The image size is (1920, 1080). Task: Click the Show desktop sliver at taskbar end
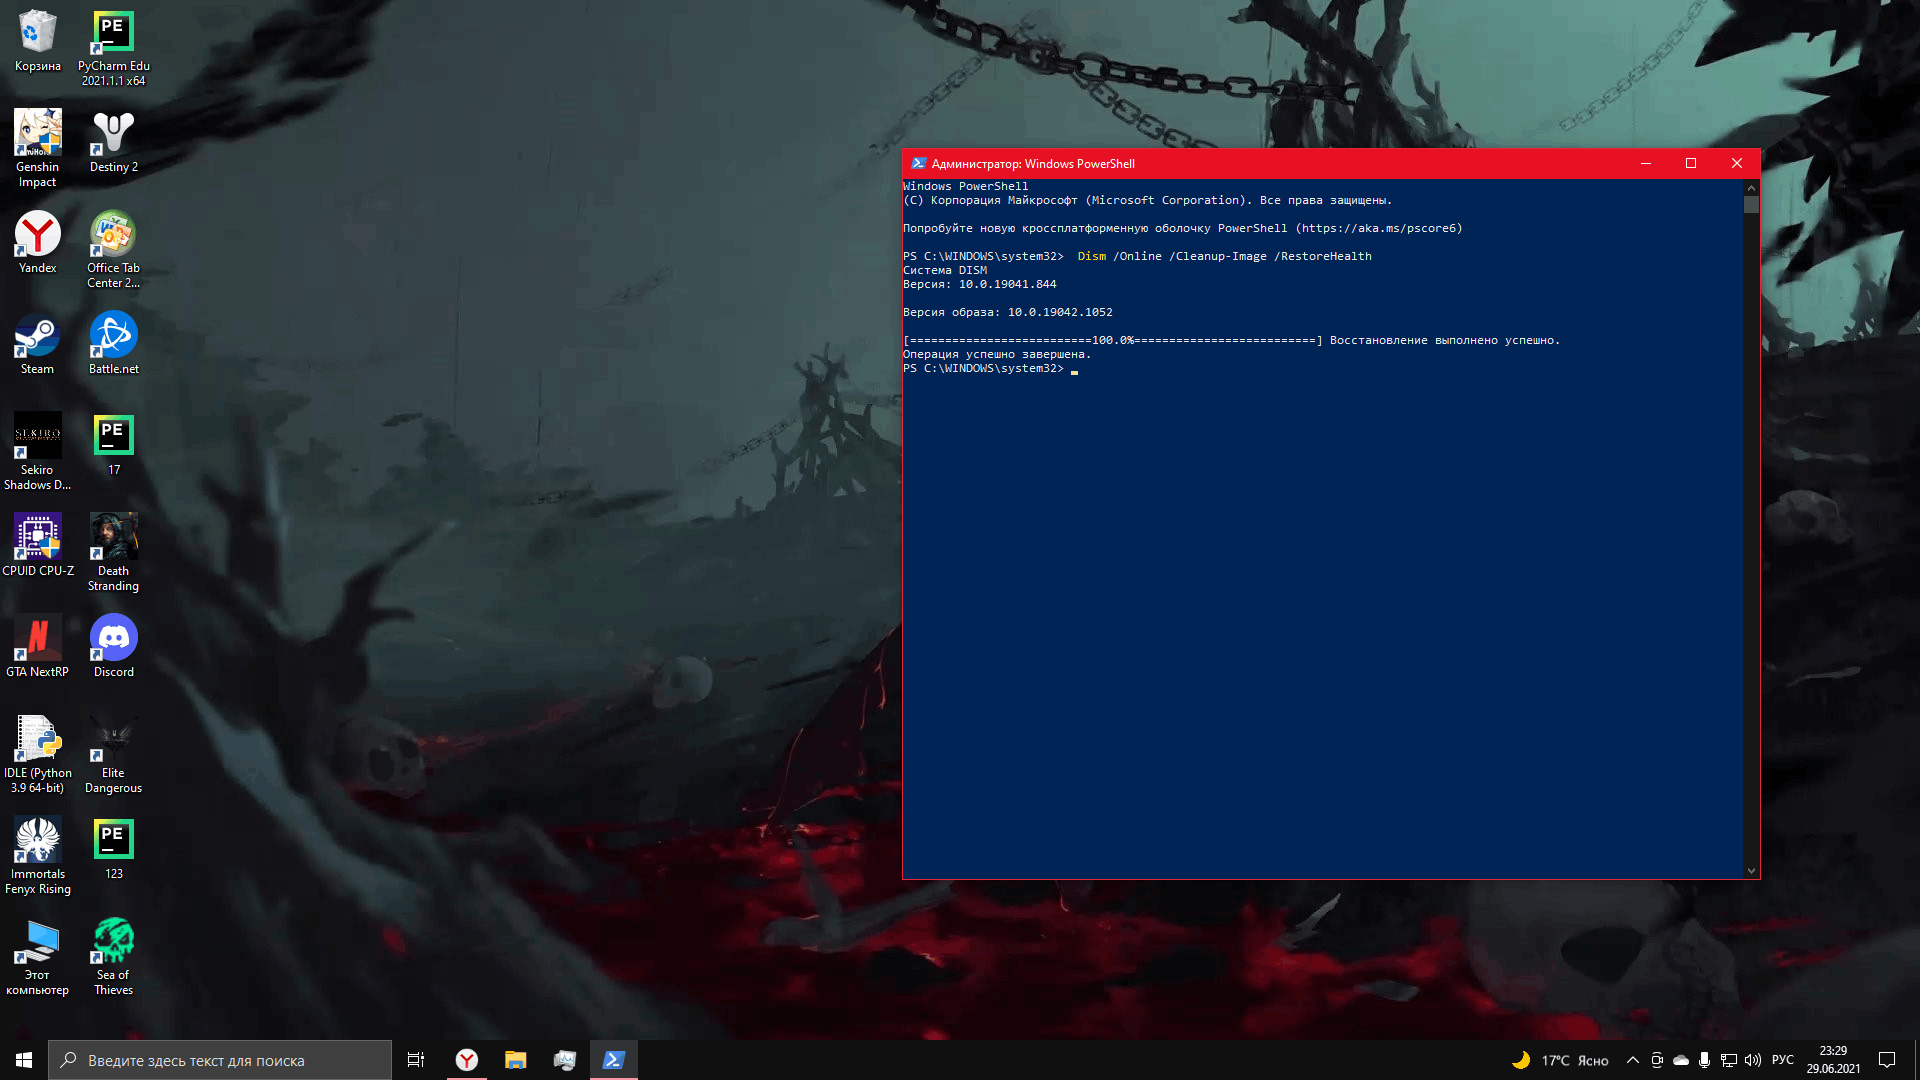click(1916, 1060)
